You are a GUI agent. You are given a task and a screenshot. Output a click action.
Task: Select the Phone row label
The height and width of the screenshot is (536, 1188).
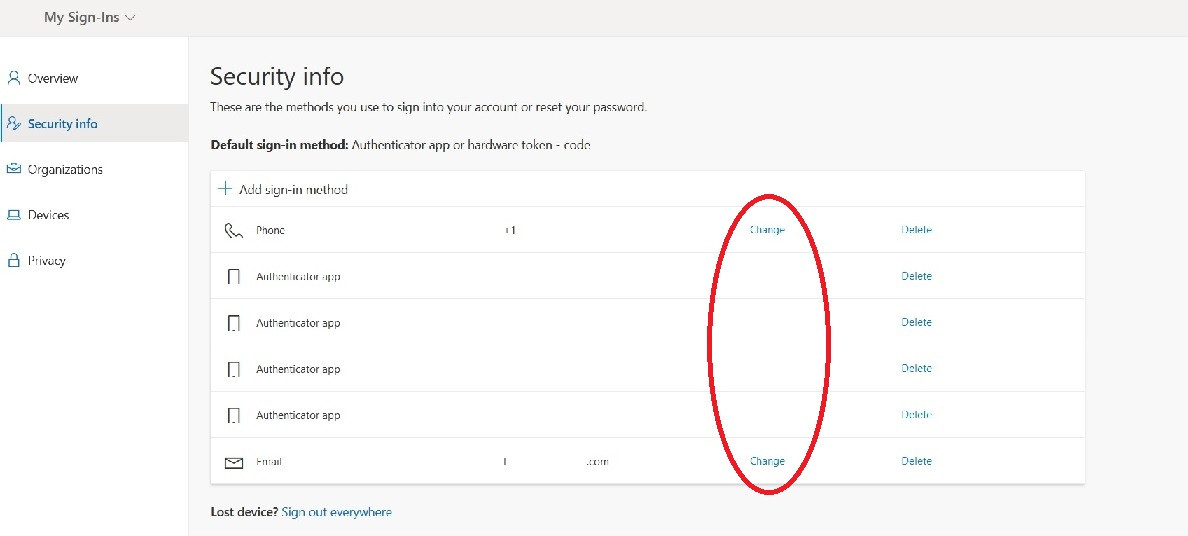270,230
